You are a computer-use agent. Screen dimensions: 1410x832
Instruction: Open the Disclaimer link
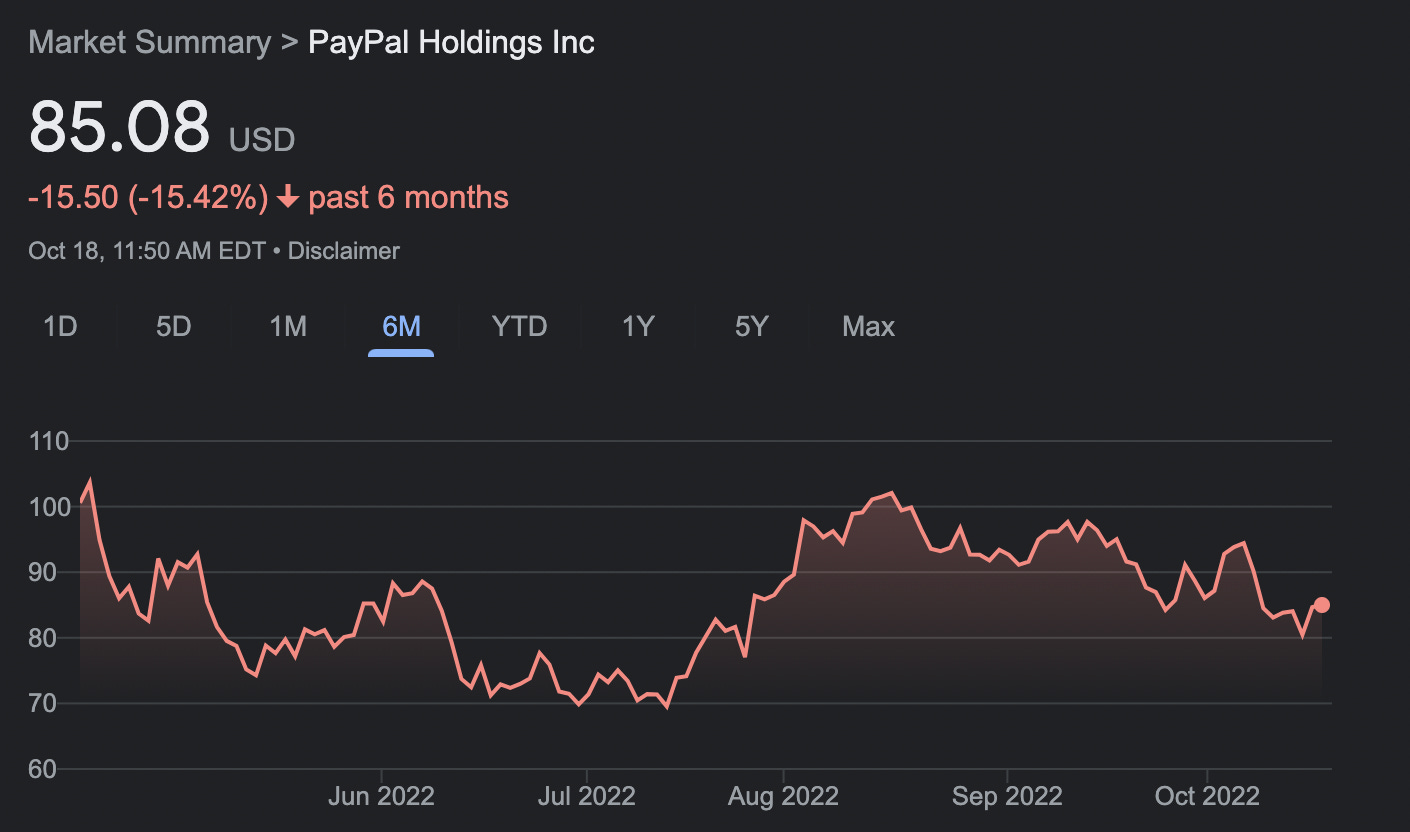click(343, 251)
